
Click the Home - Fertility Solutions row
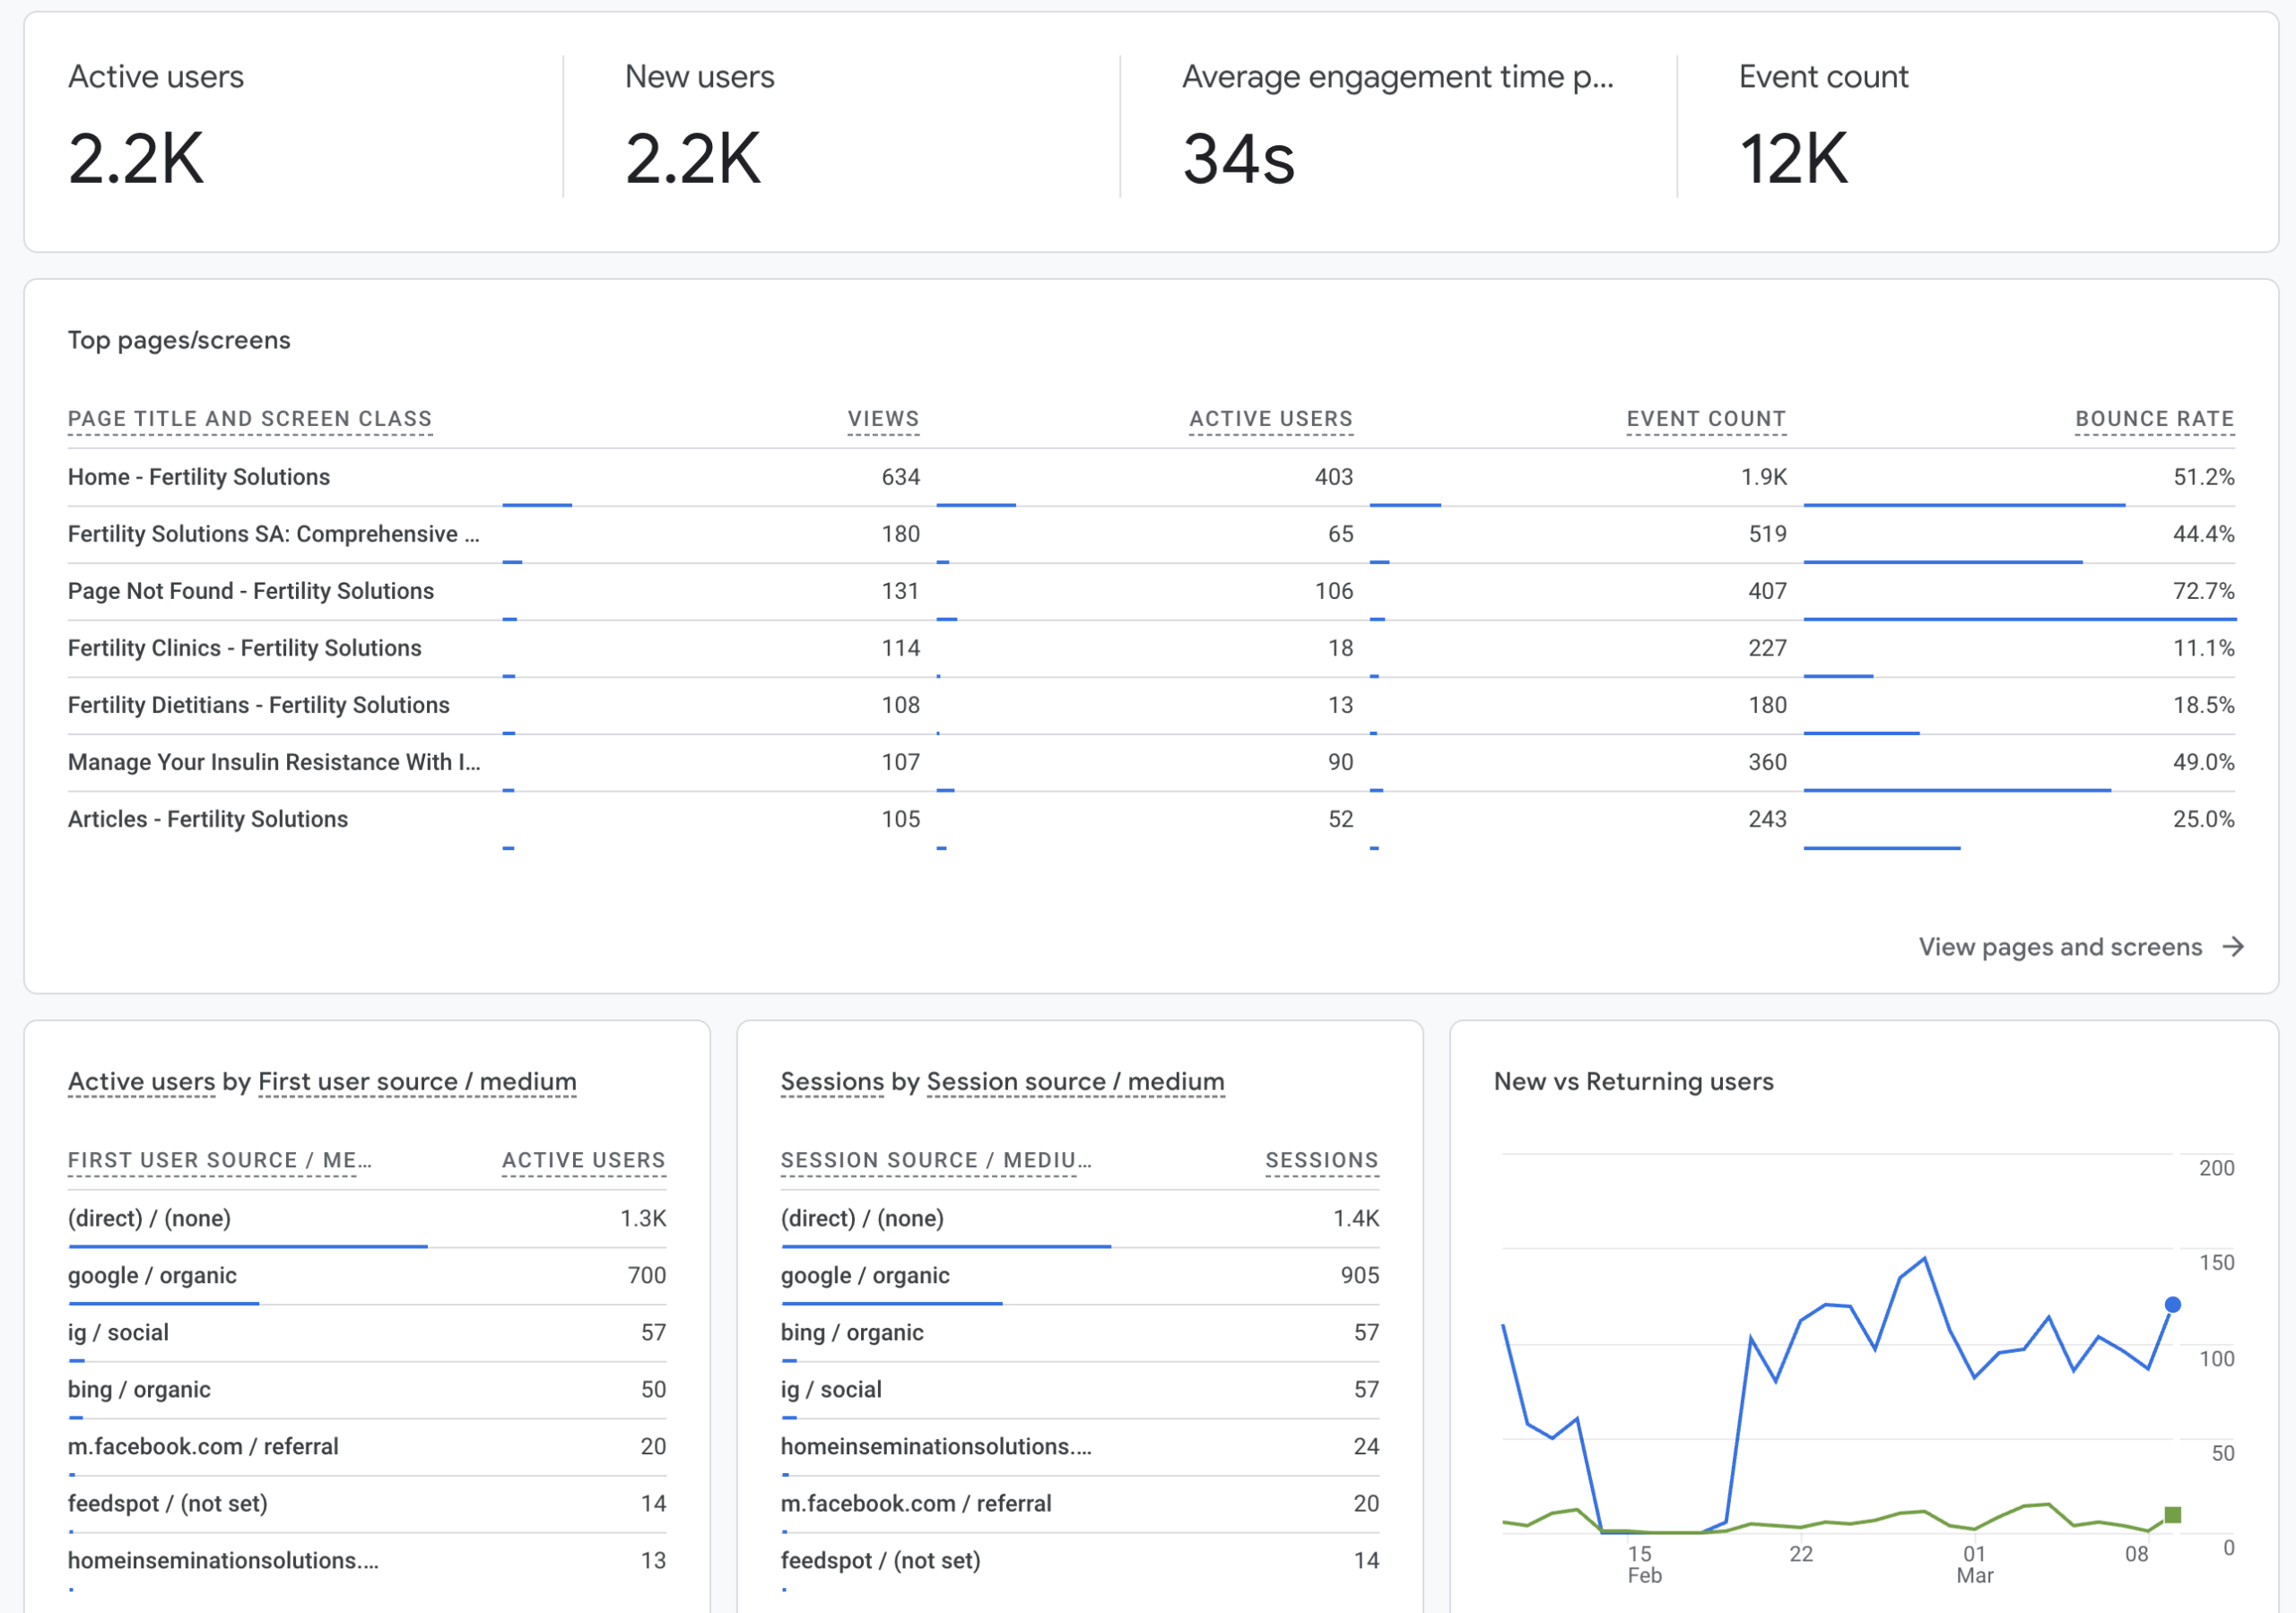tap(199, 477)
